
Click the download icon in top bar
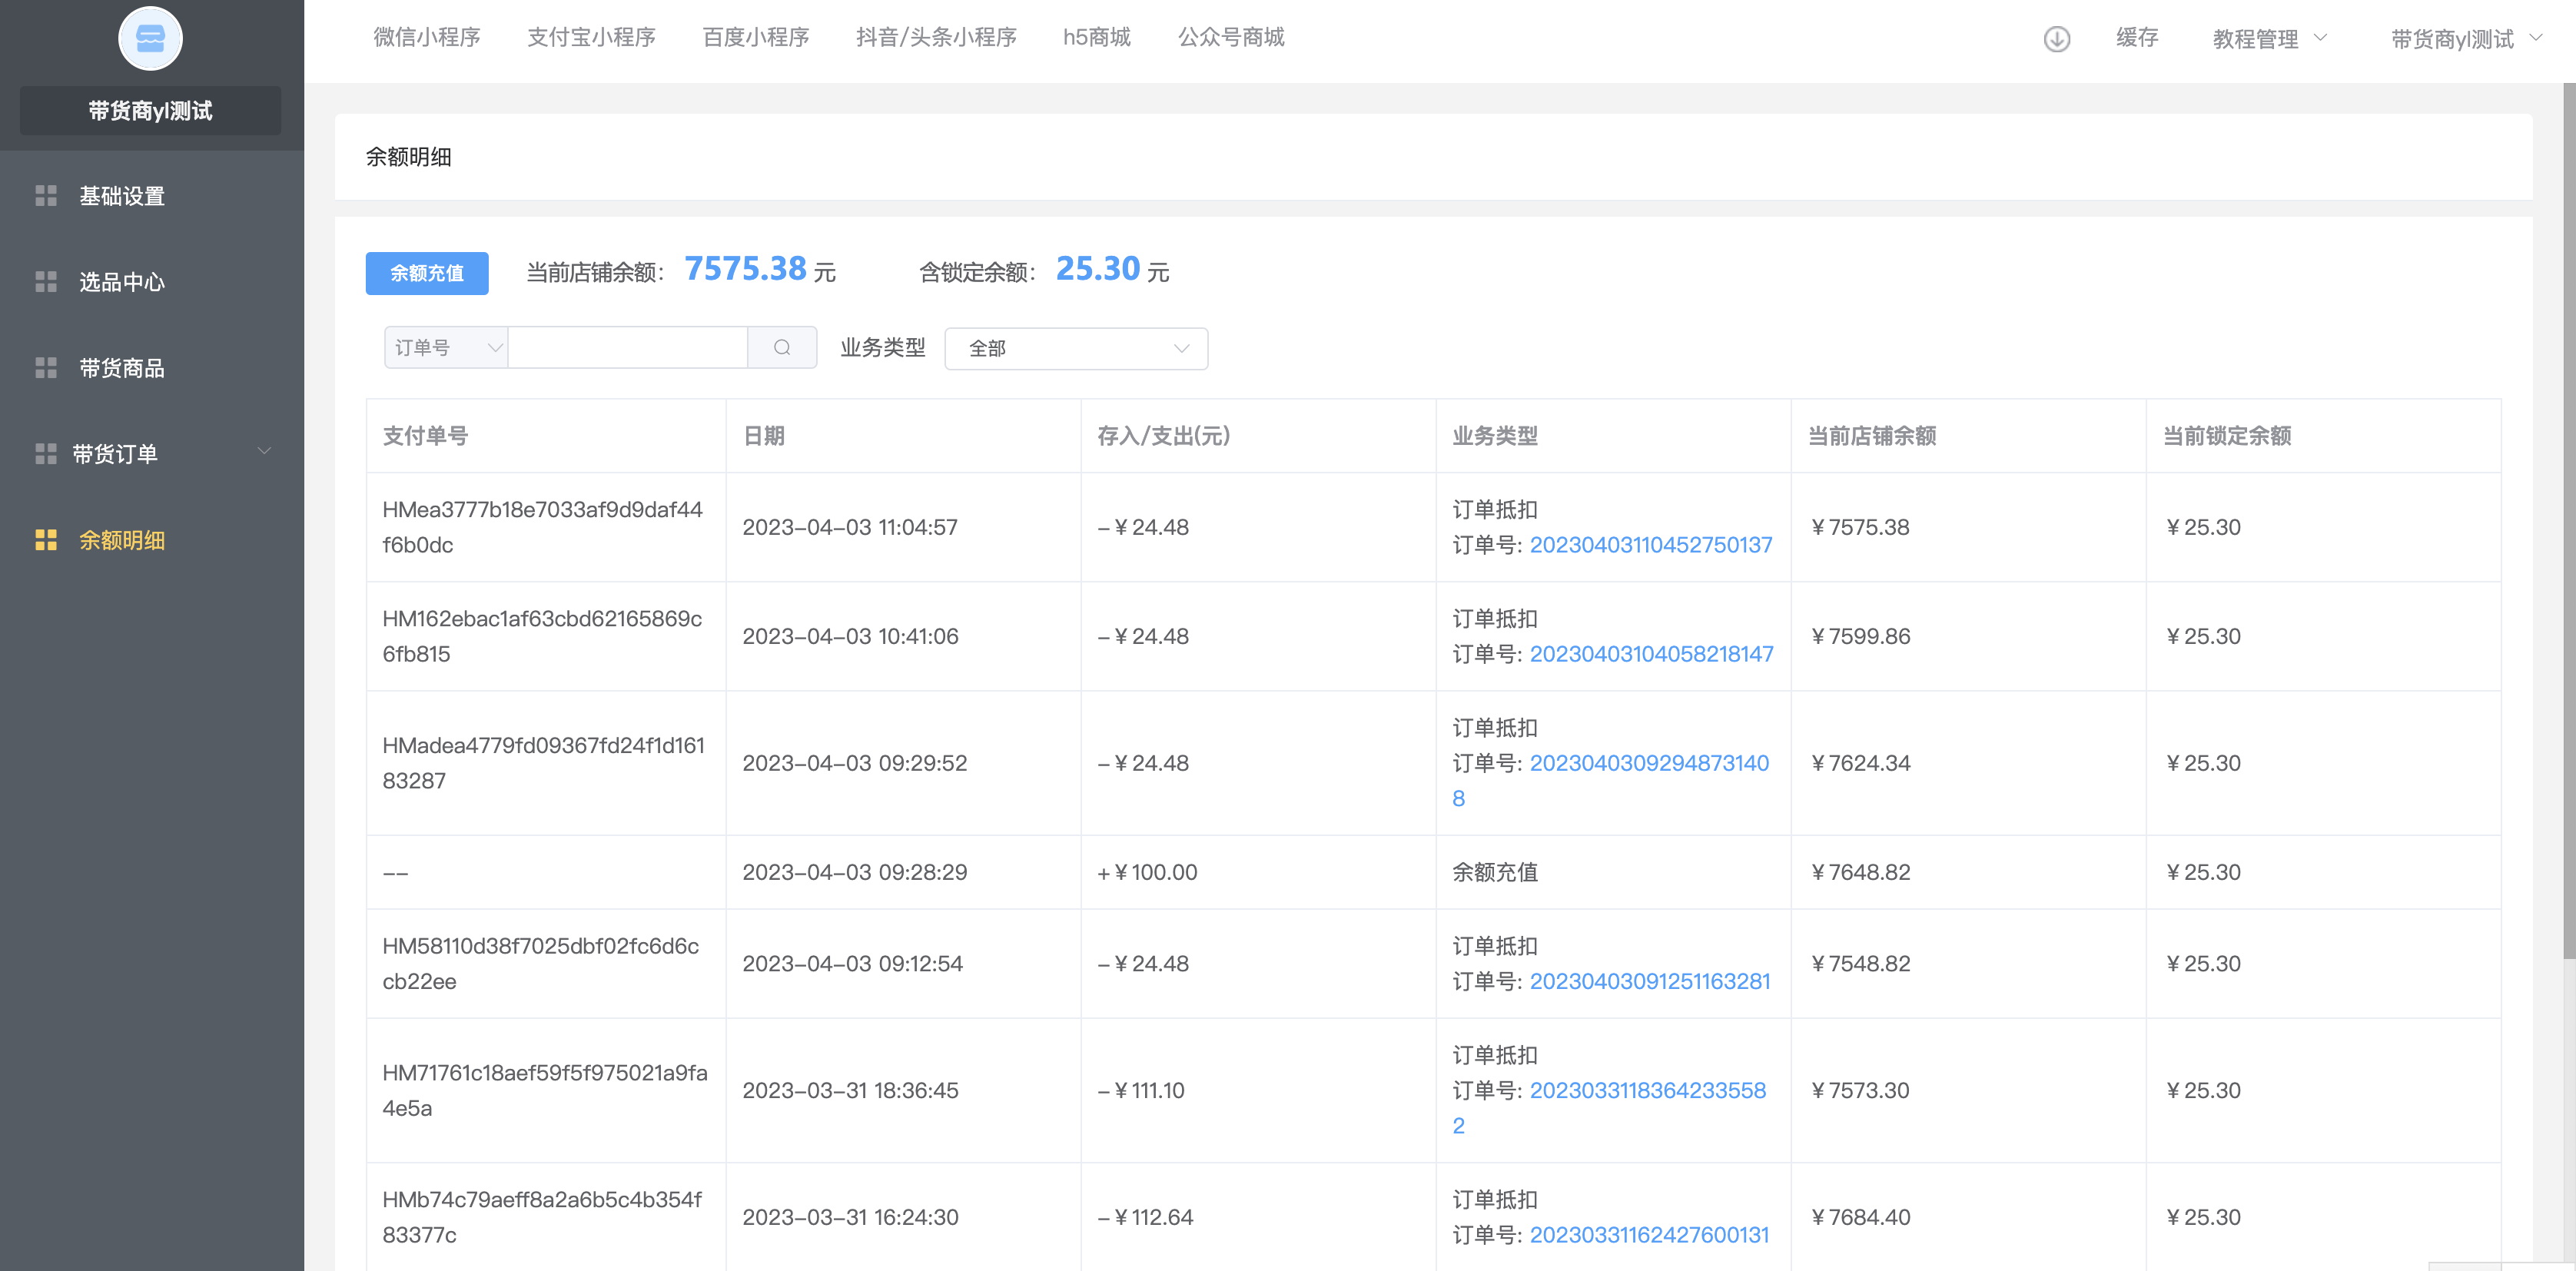pyautogui.click(x=2056, y=39)
